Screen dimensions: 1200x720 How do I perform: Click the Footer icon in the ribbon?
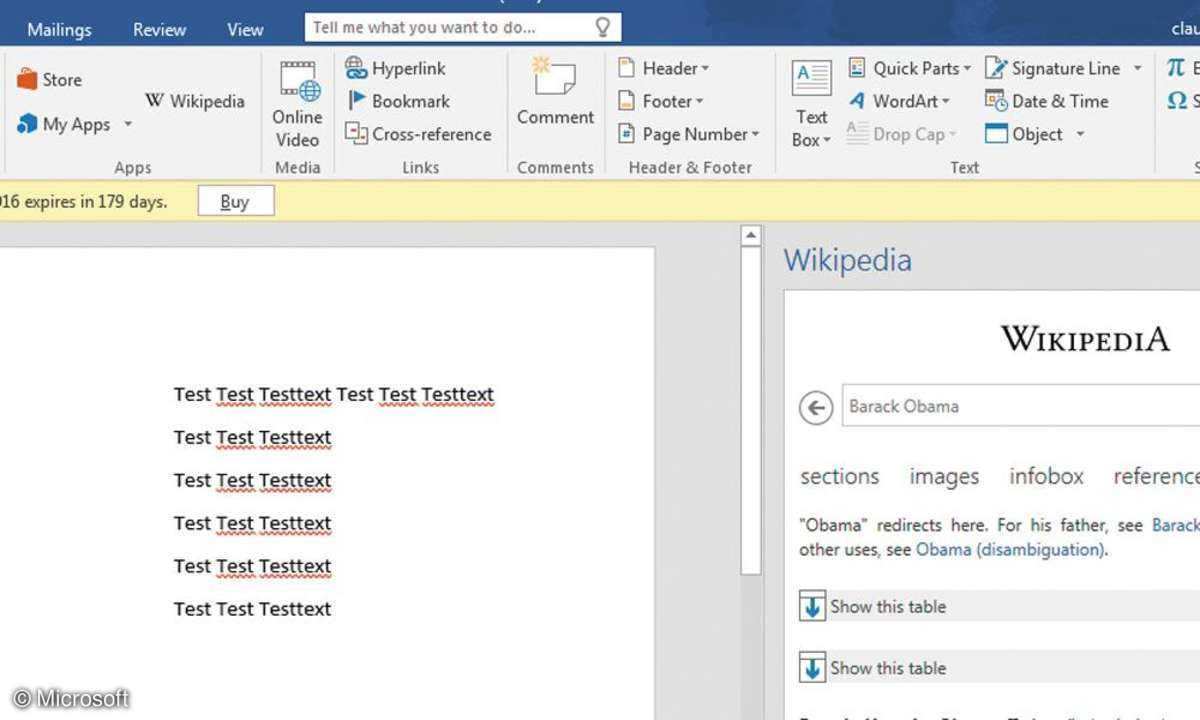pos(627,101)
